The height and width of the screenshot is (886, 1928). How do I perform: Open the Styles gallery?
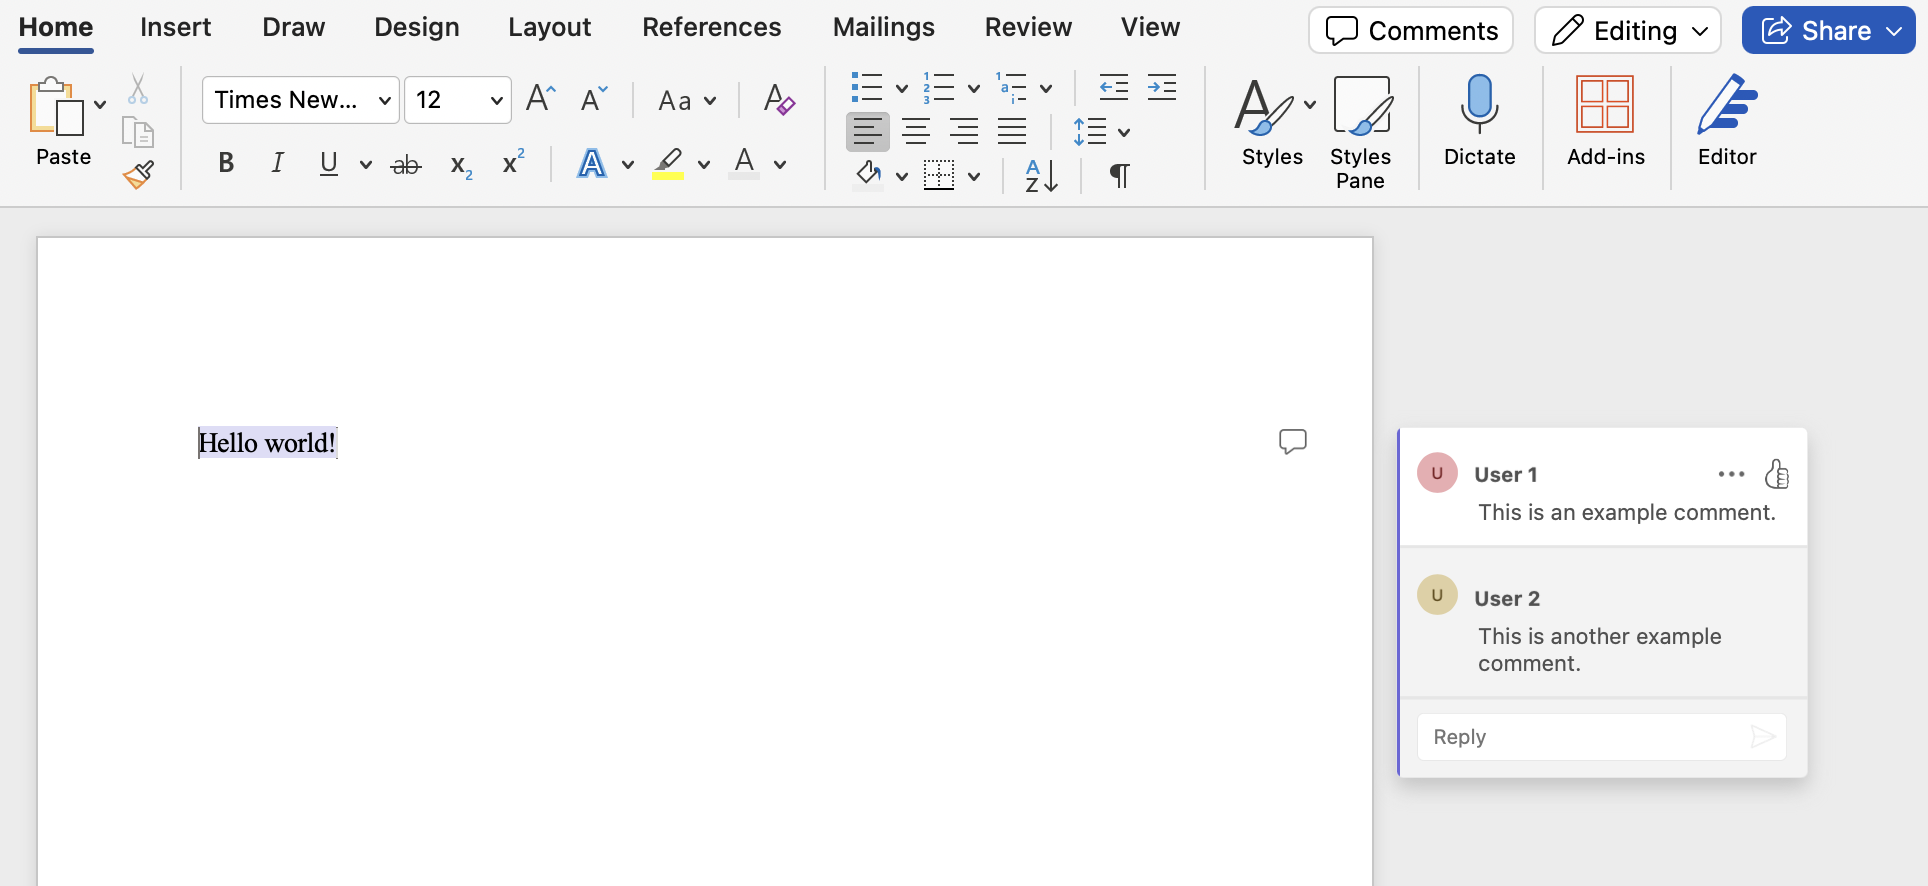pyautogui.click(x=1272, y=121)
